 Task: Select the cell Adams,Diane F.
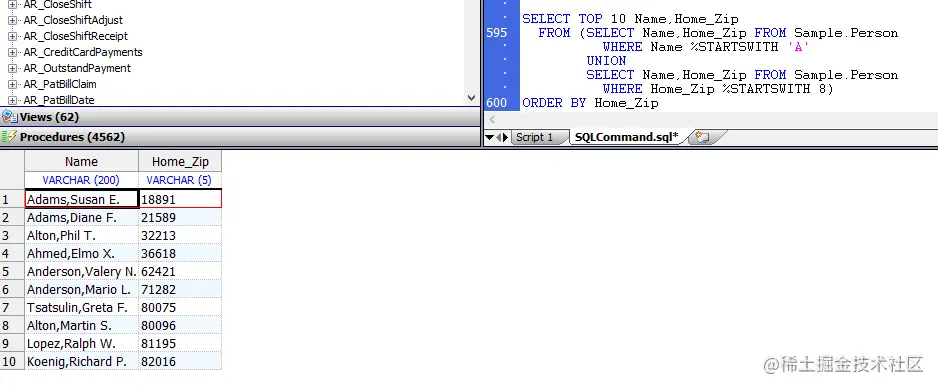tap(82, 217)
